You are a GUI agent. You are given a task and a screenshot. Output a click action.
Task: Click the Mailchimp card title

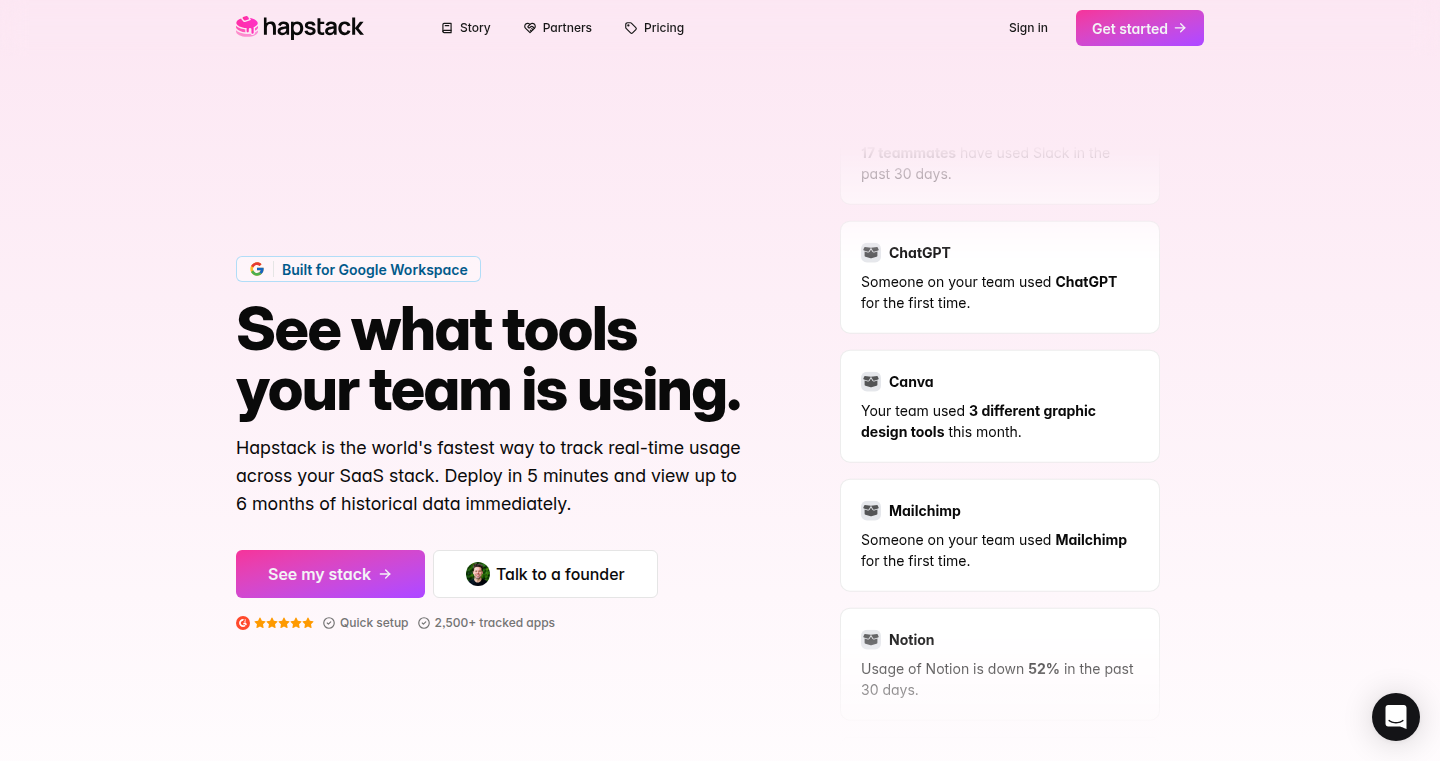pos(925,511)
